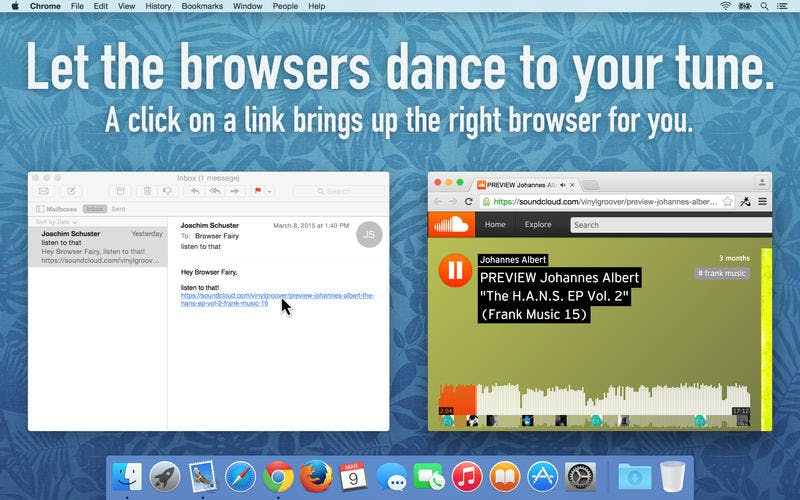Open App Store from the Dock
Image resolution: width=800 pixels, height=500 pixels.
(542, 477)
